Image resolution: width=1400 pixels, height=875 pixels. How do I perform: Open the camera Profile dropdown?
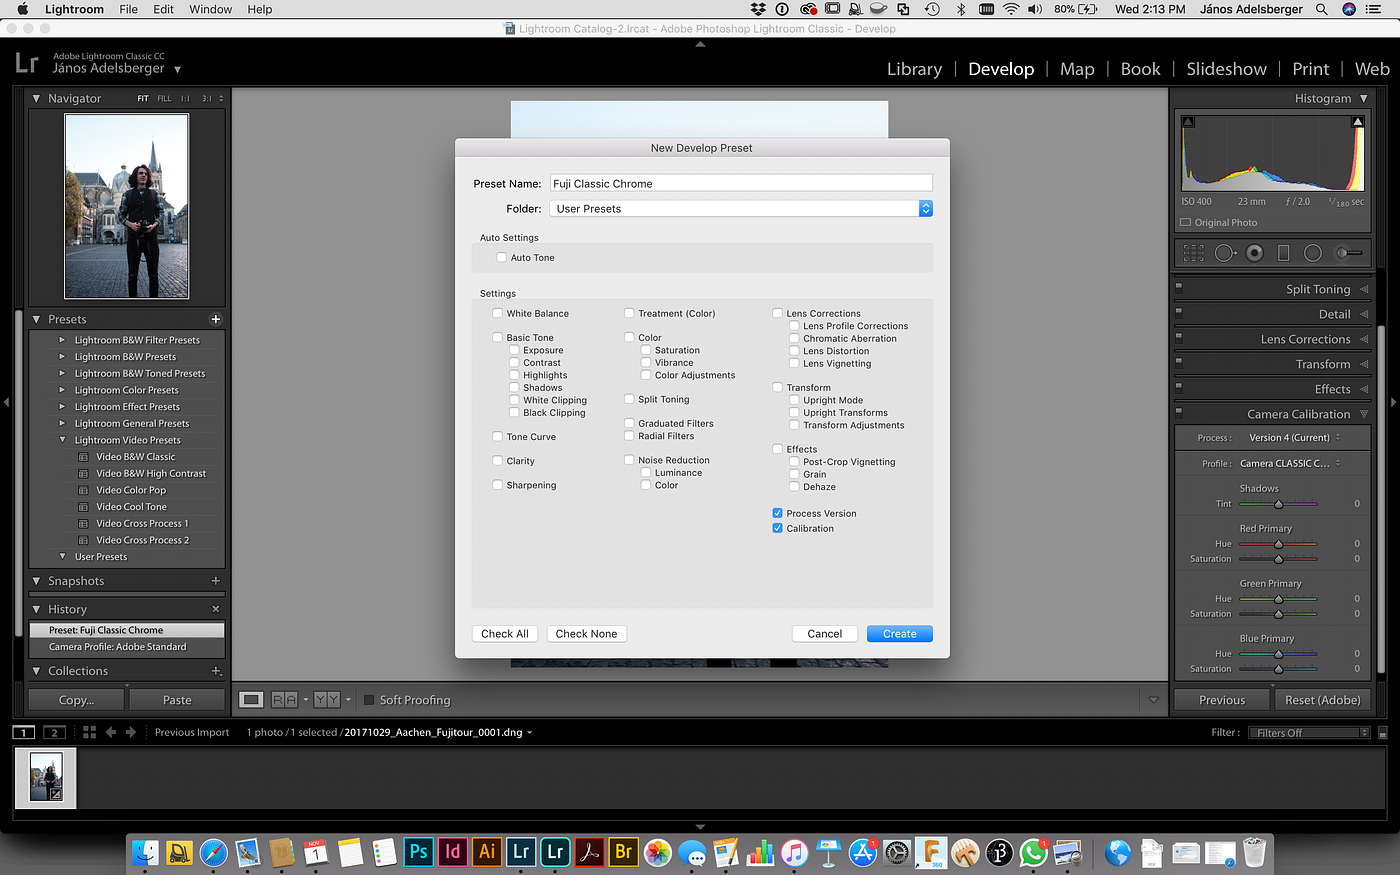(x=1290, y=463)
